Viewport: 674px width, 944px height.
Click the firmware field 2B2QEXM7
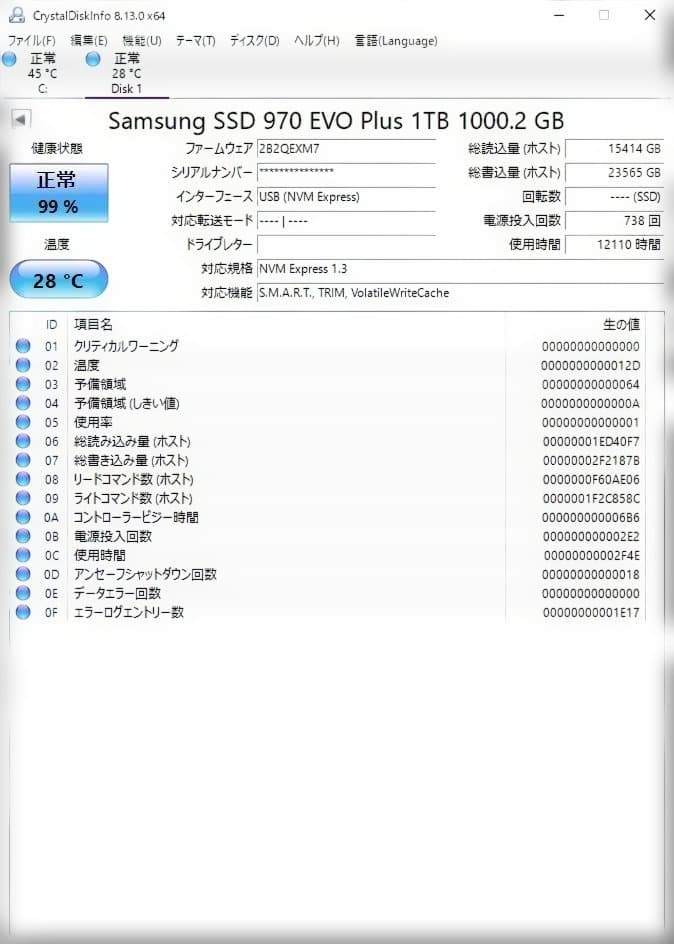click(346, 148)
